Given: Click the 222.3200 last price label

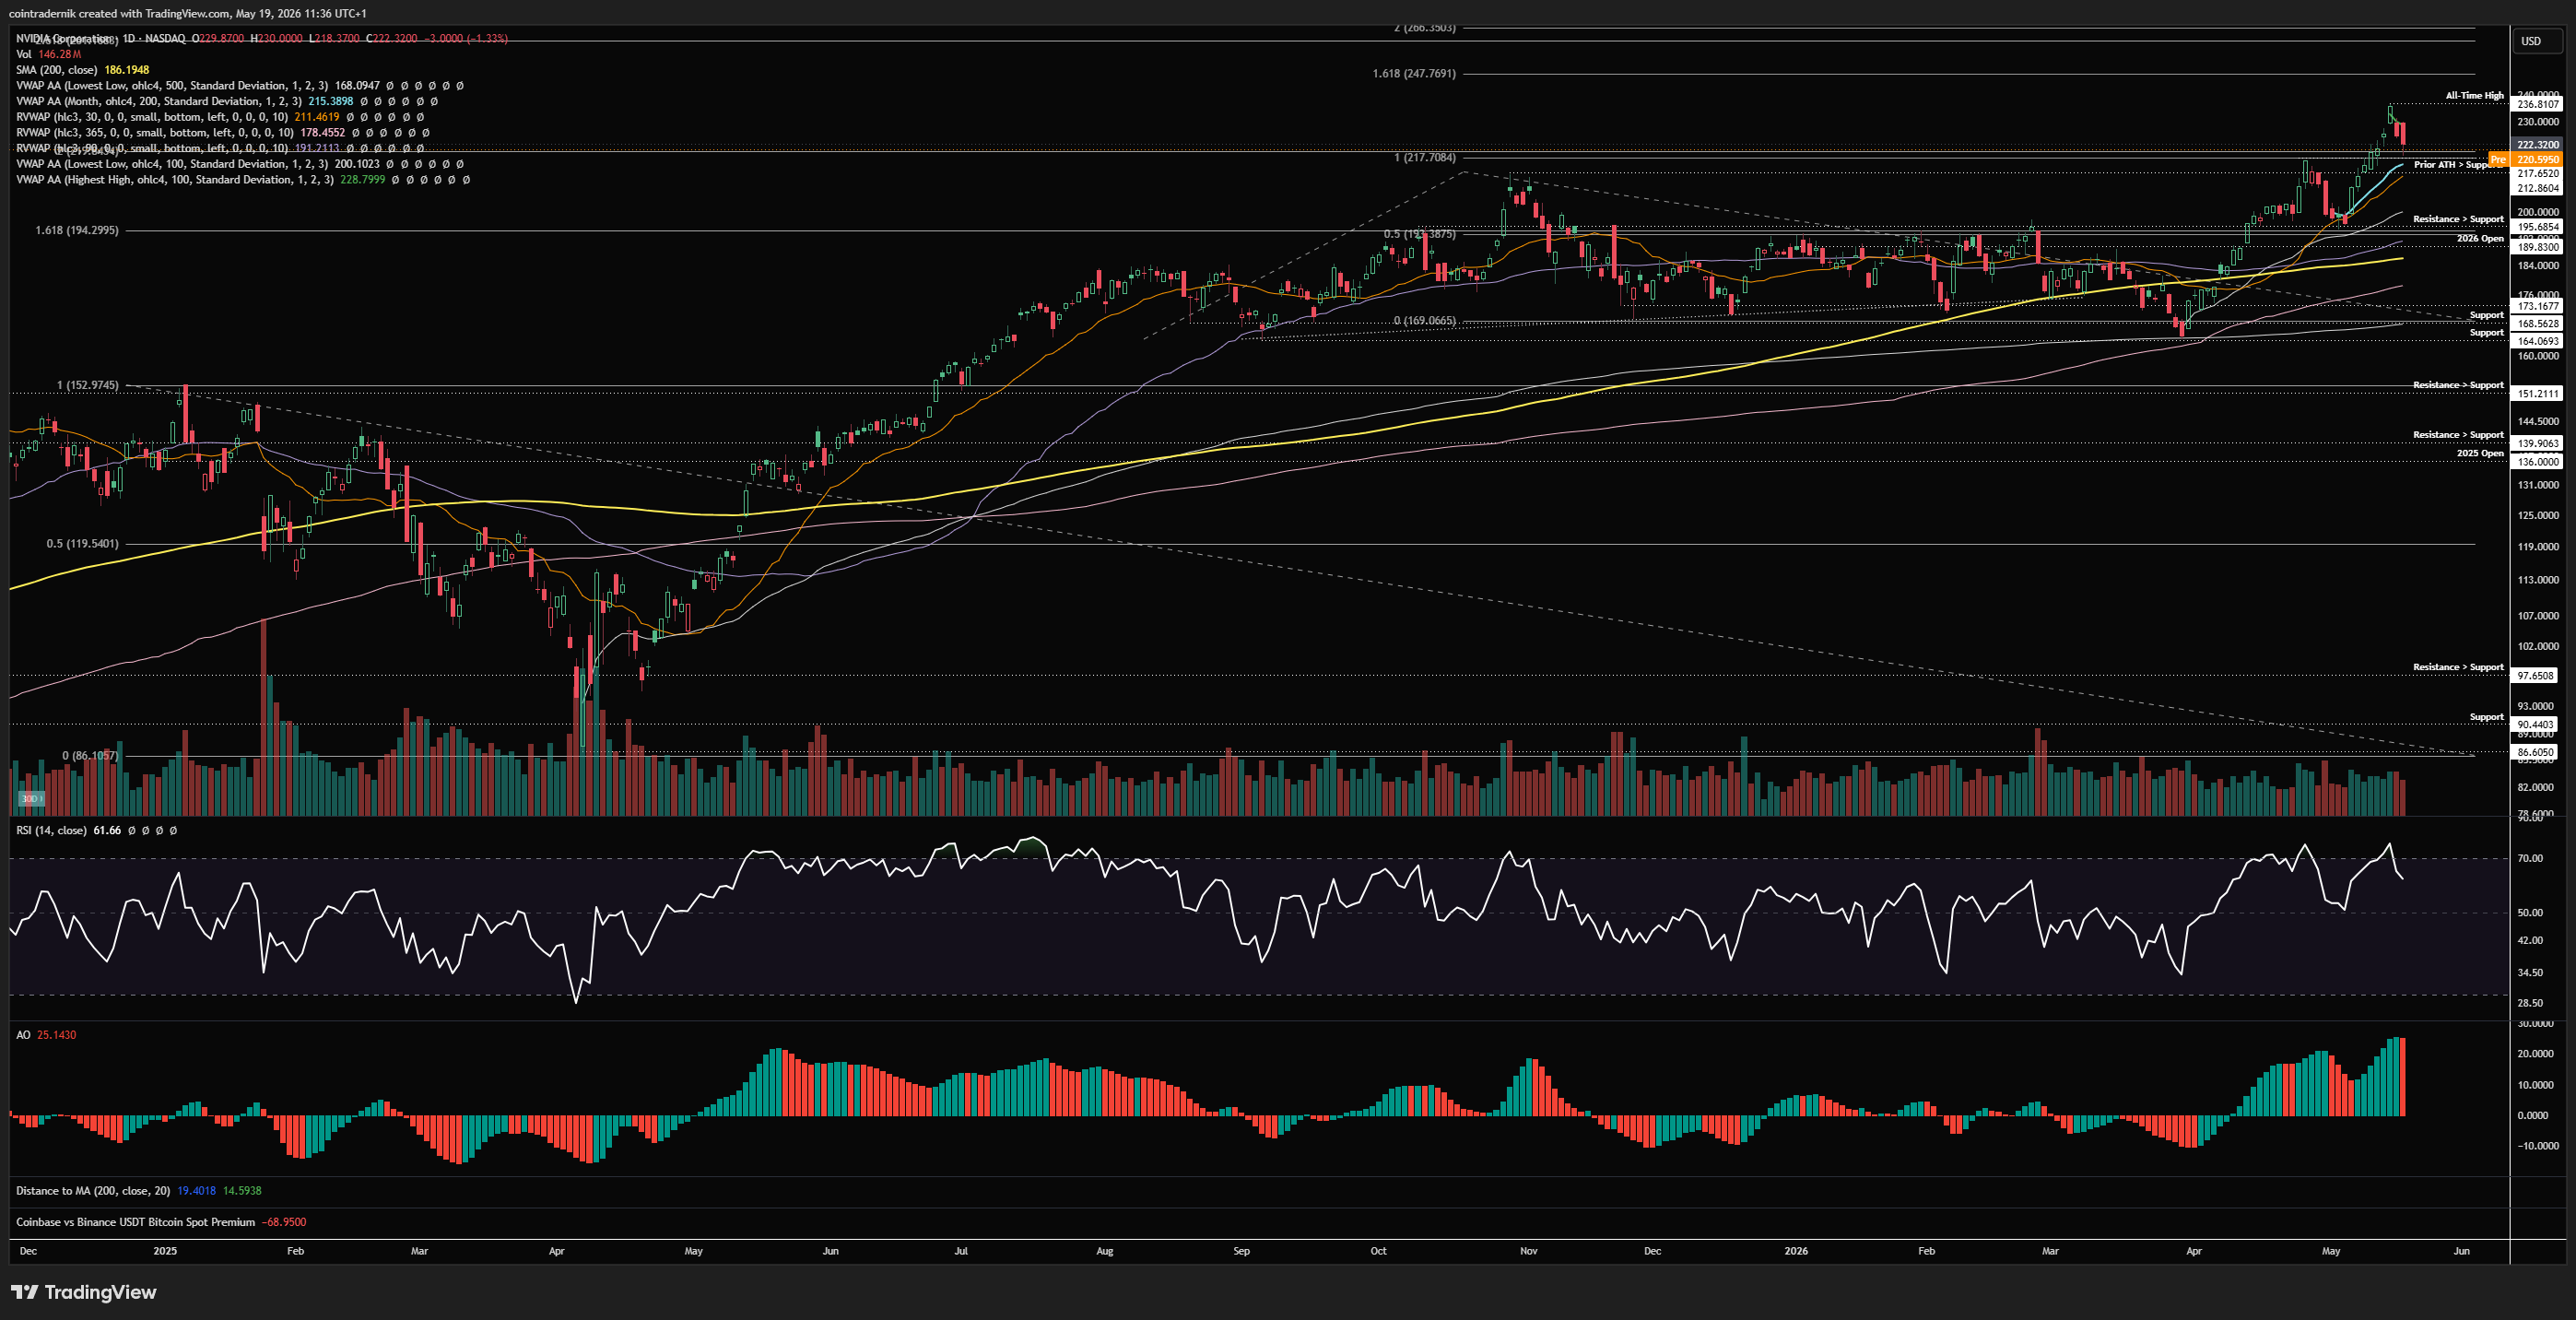Looking at the screenshot, I should point(2538,145).
